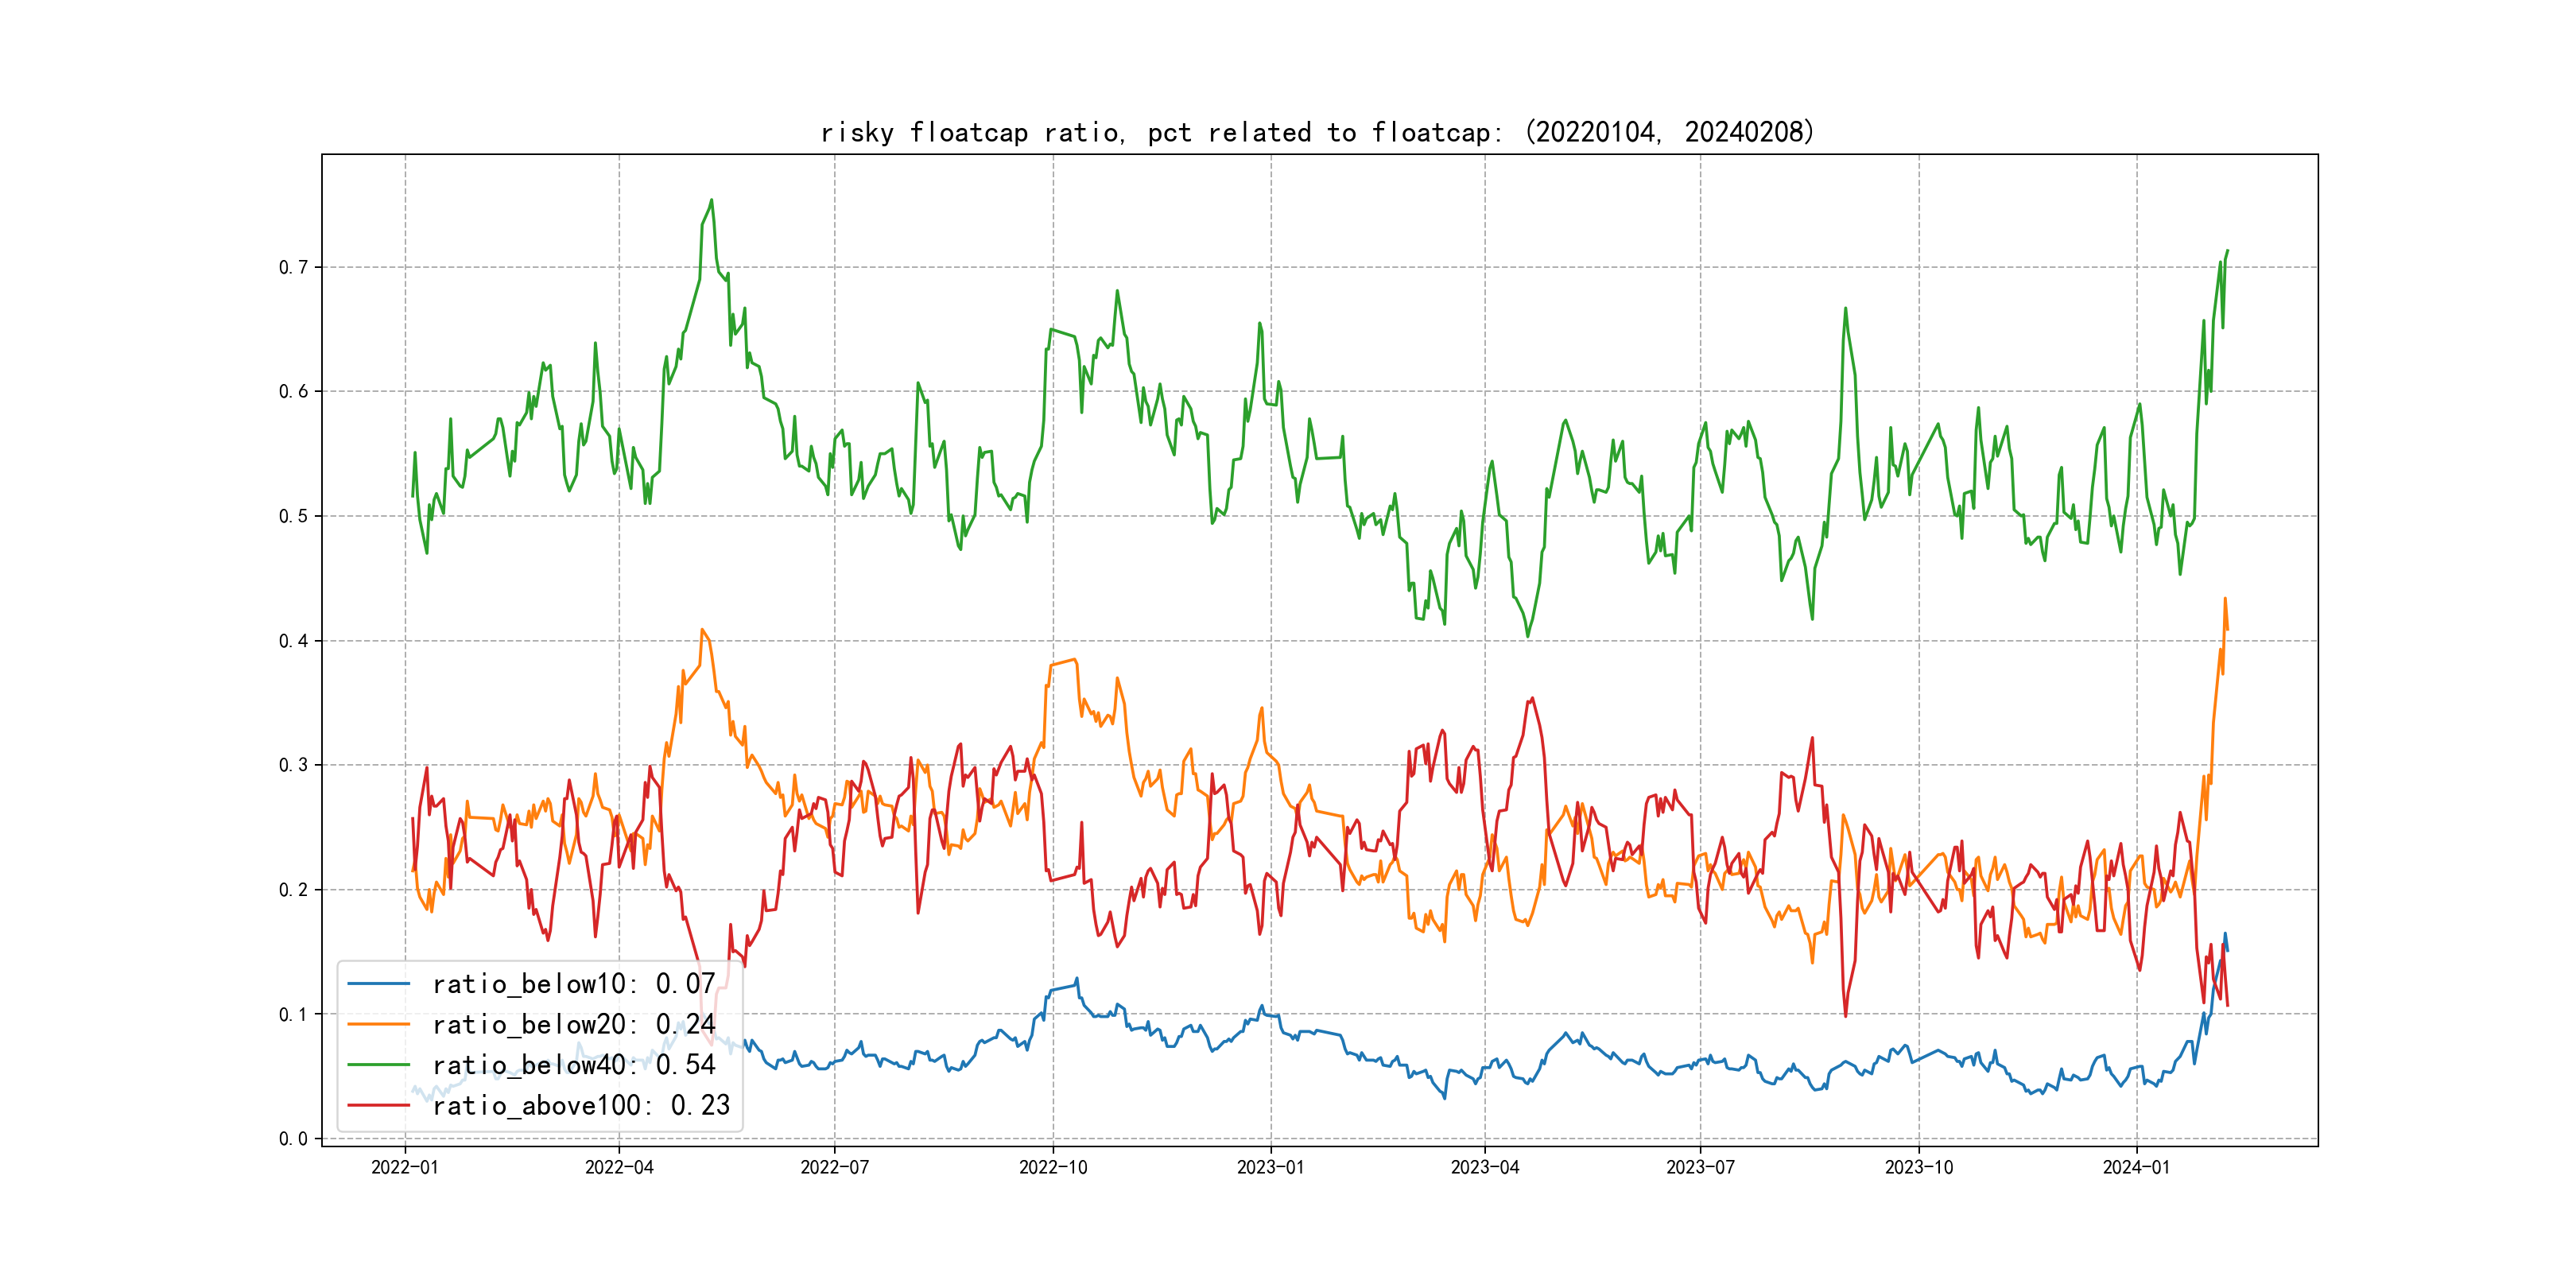2576x1288 pixels.
Task: Click the 2024-01 x-axis tick label
Action: pyautogui.click(x=2136, y=1167)
